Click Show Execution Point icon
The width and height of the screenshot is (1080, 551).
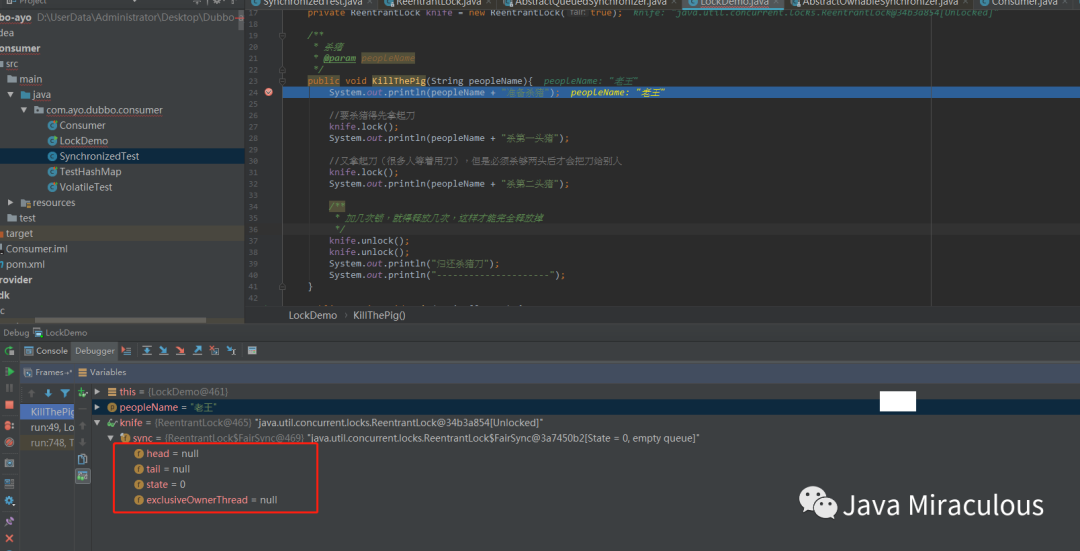pos(126,351)
